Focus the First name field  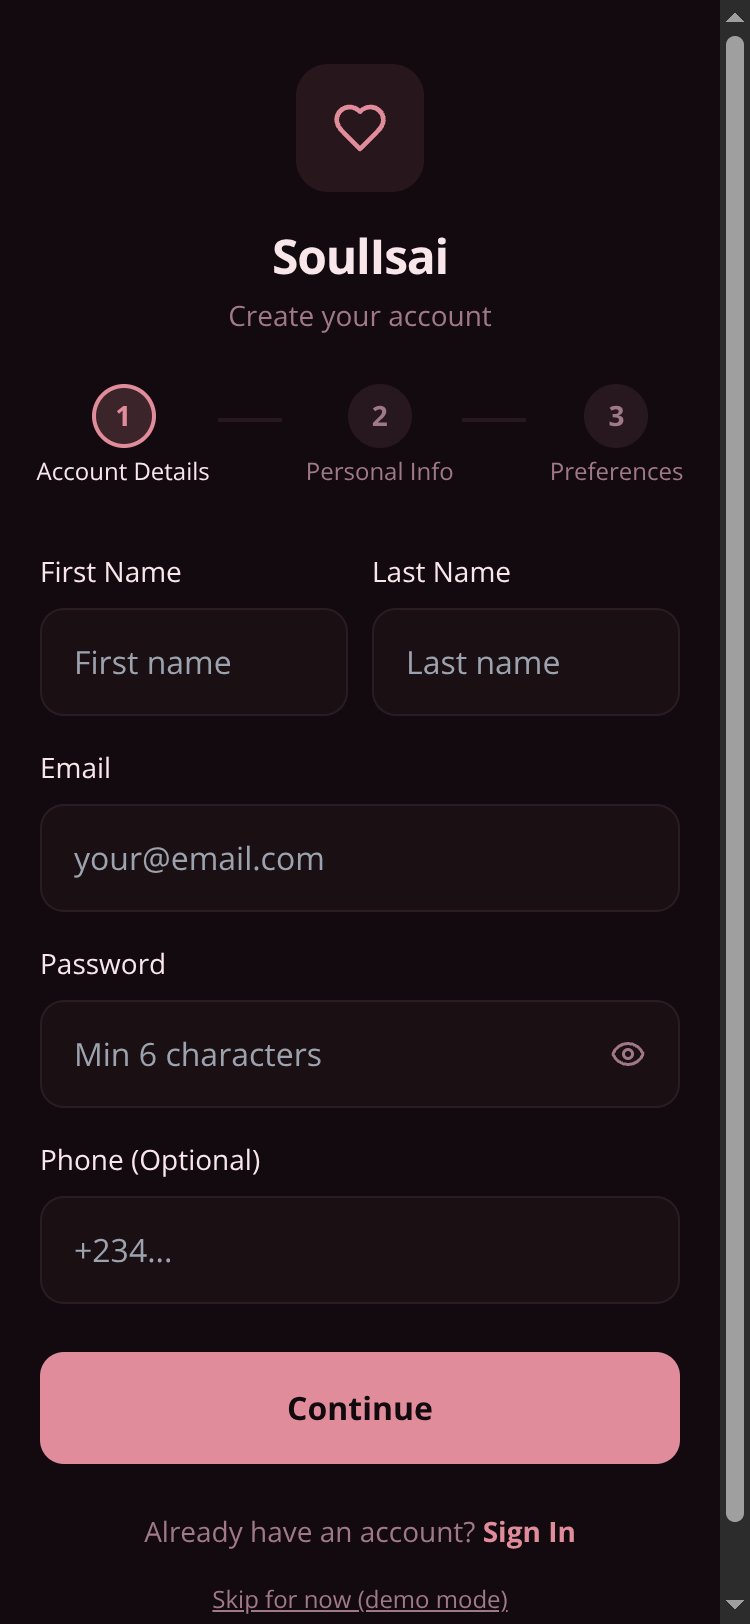194,662
